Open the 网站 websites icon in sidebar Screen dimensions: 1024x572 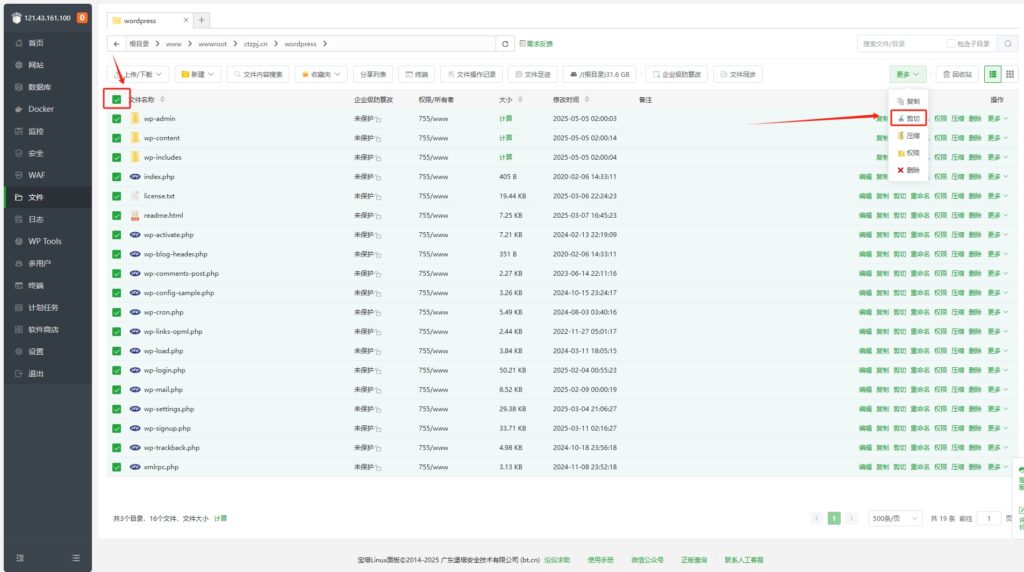(19, 65)
